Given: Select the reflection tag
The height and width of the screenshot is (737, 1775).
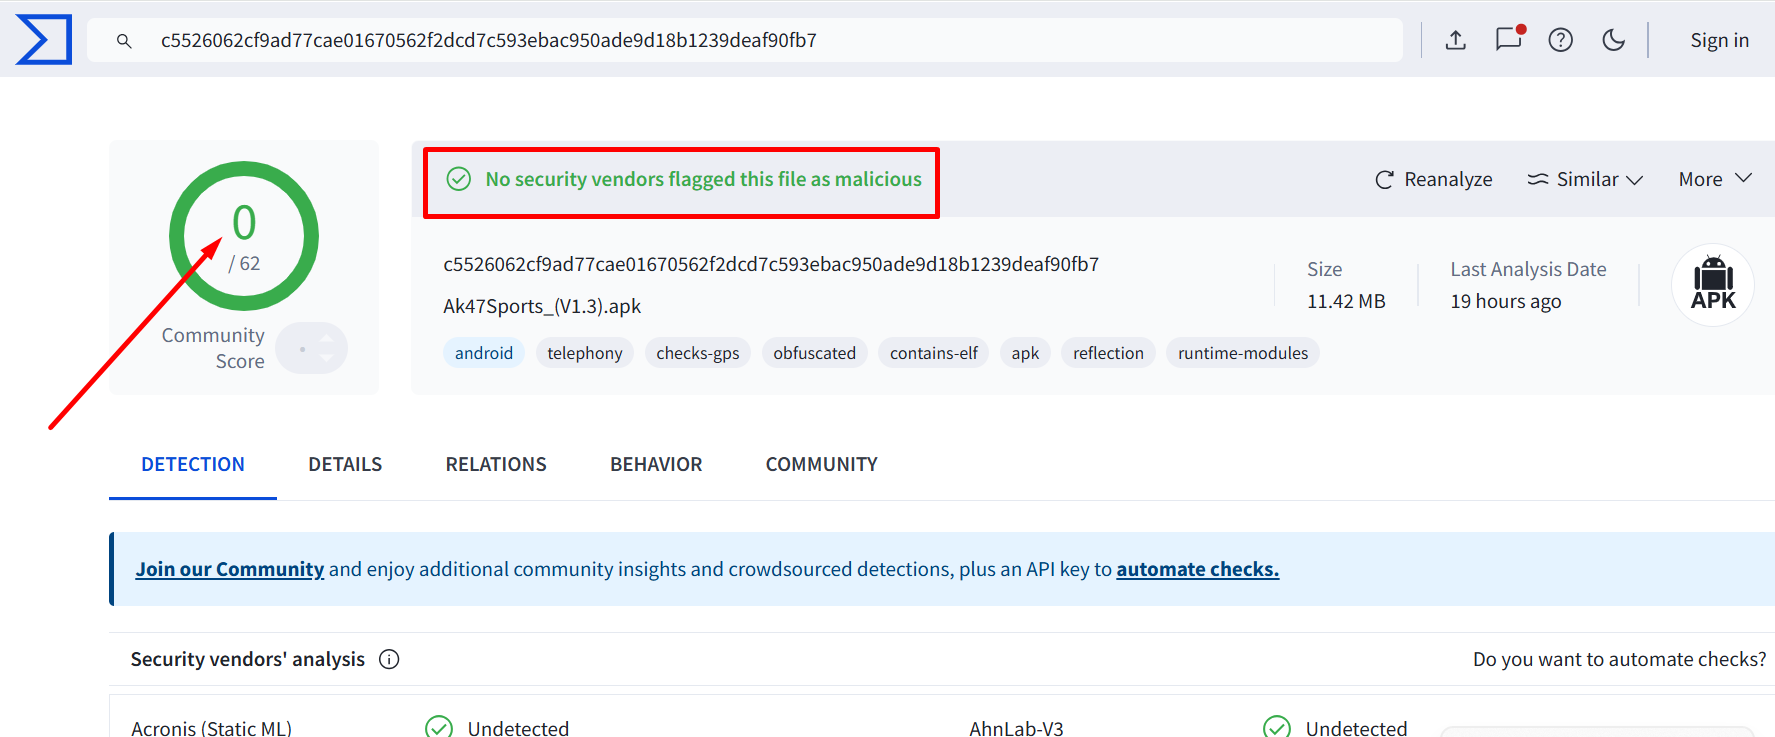Looking at the screenshot, I should click(1108, 353).
